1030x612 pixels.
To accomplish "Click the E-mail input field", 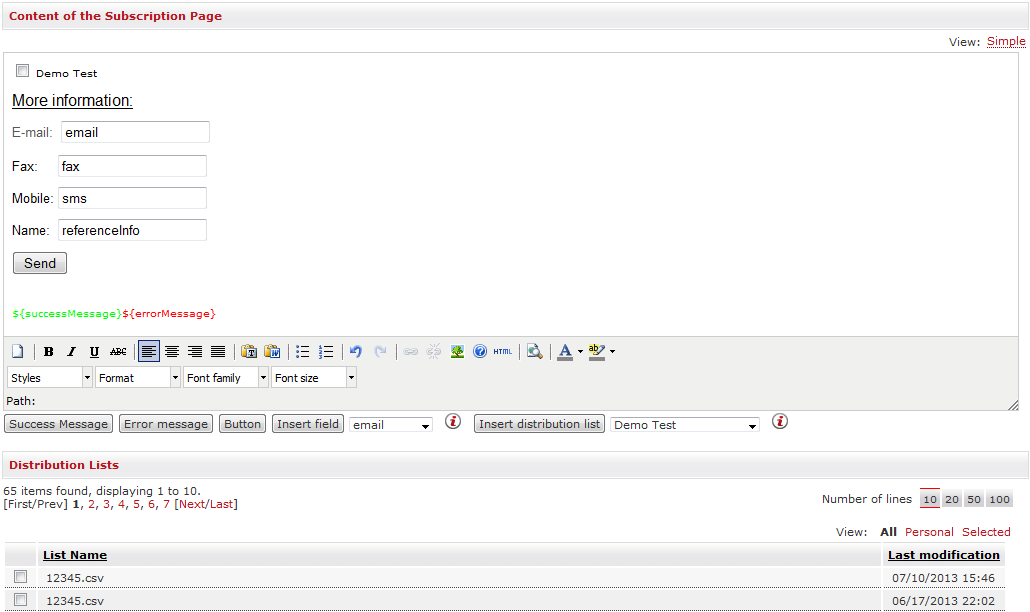I will 135,132.
